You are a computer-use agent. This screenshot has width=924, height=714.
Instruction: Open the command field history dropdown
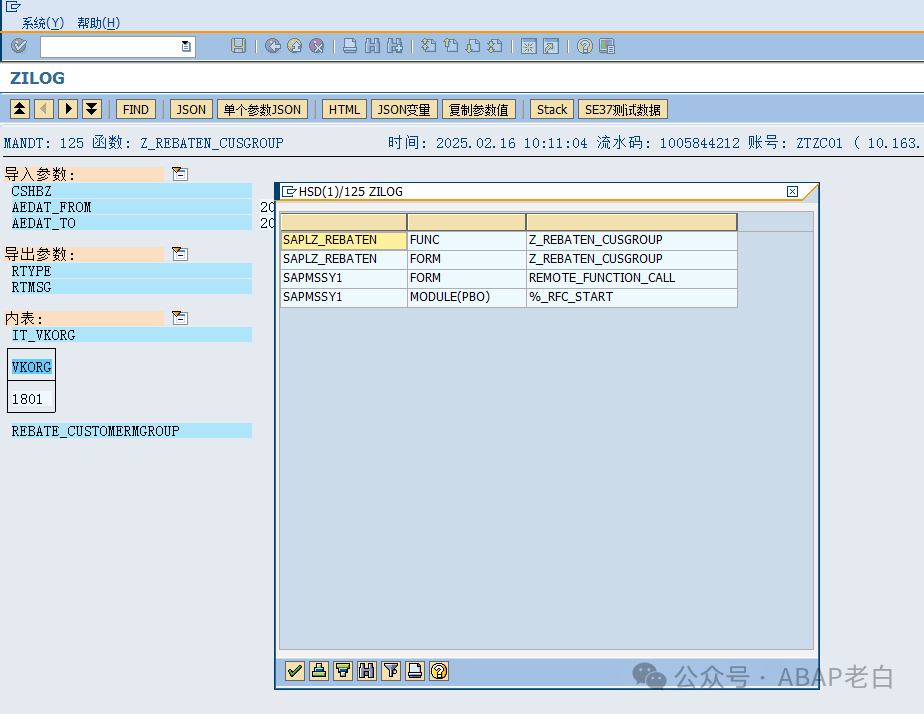(x=186, y=46)
